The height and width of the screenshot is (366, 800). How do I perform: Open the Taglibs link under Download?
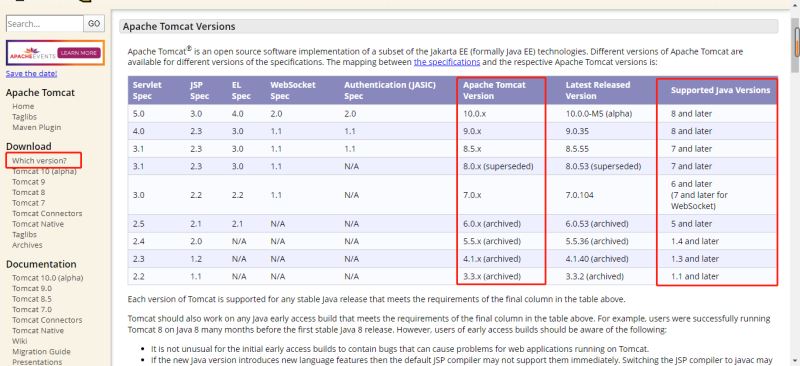click(24, 234)
